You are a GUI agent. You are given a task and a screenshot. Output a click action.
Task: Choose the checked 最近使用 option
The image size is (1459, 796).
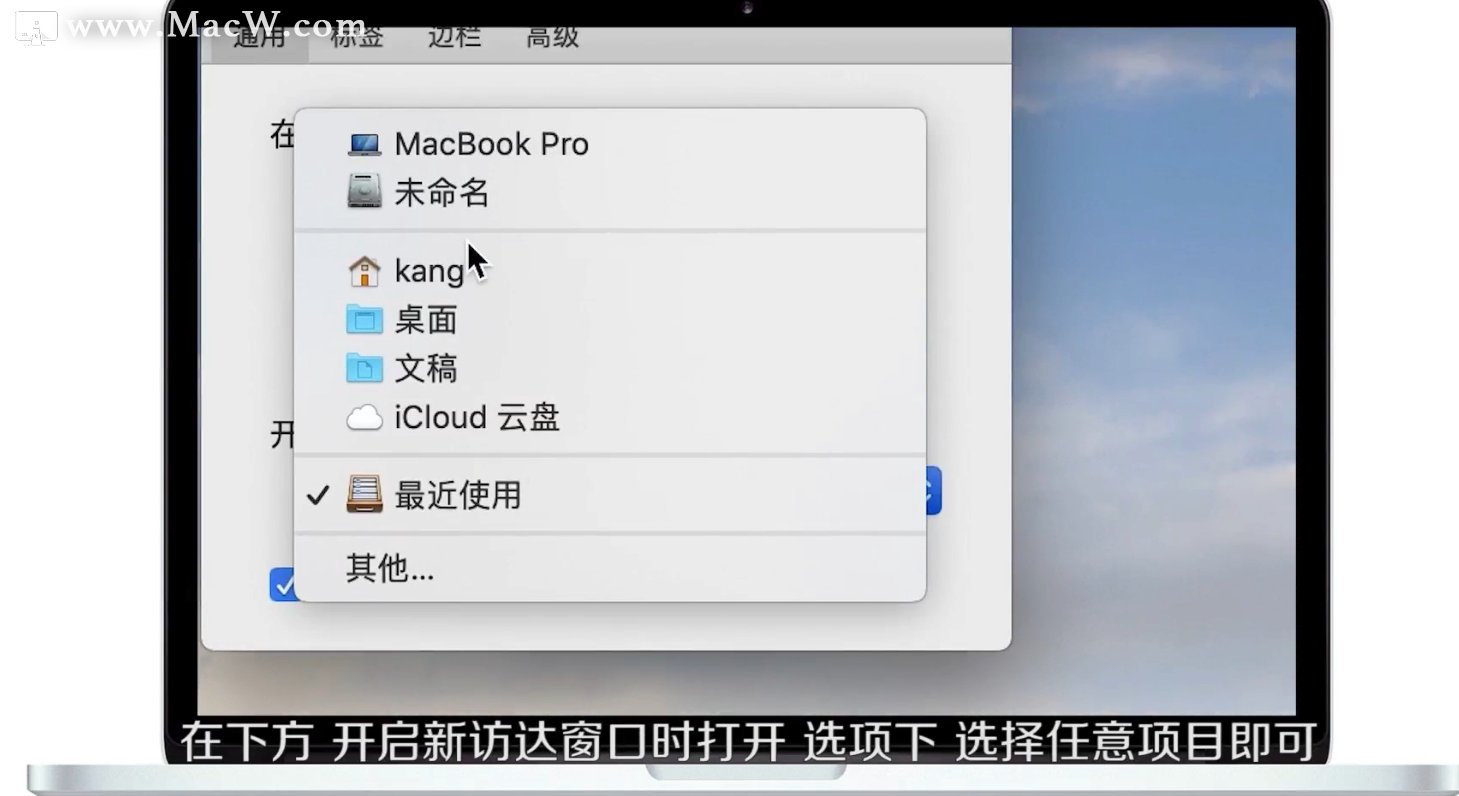click(x=610, y=495)
